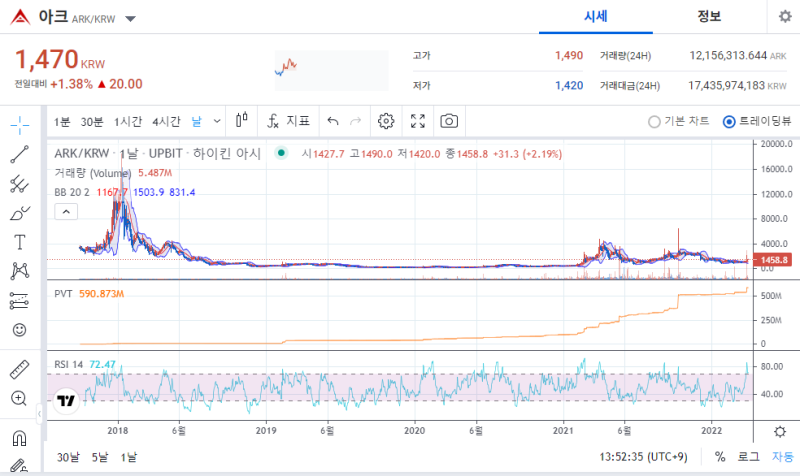Select the XABCD pattern tool
800x476 pixels.
(19, 271)
